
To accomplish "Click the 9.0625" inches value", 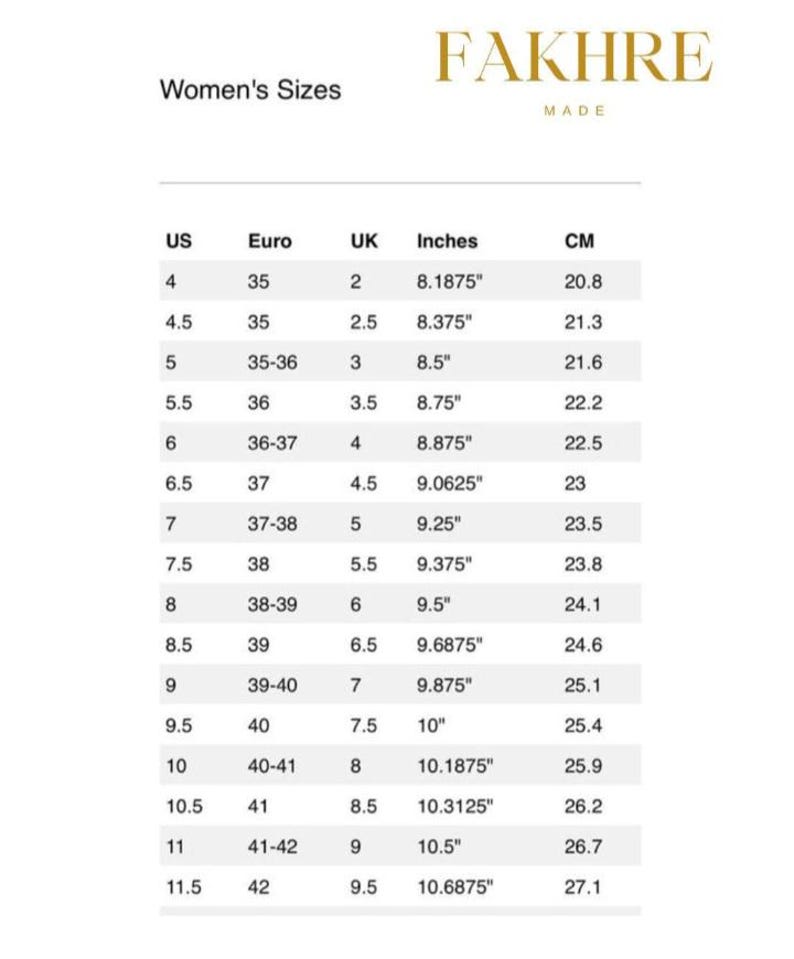I will pyautogui.click(x=450, y=483).
